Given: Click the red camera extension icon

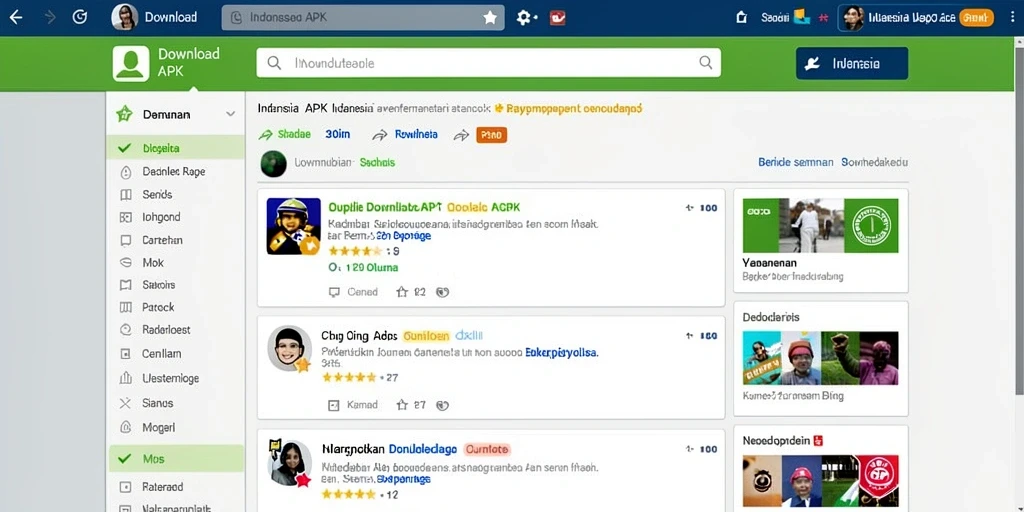Looking at the screenshot, I should 557,18.
